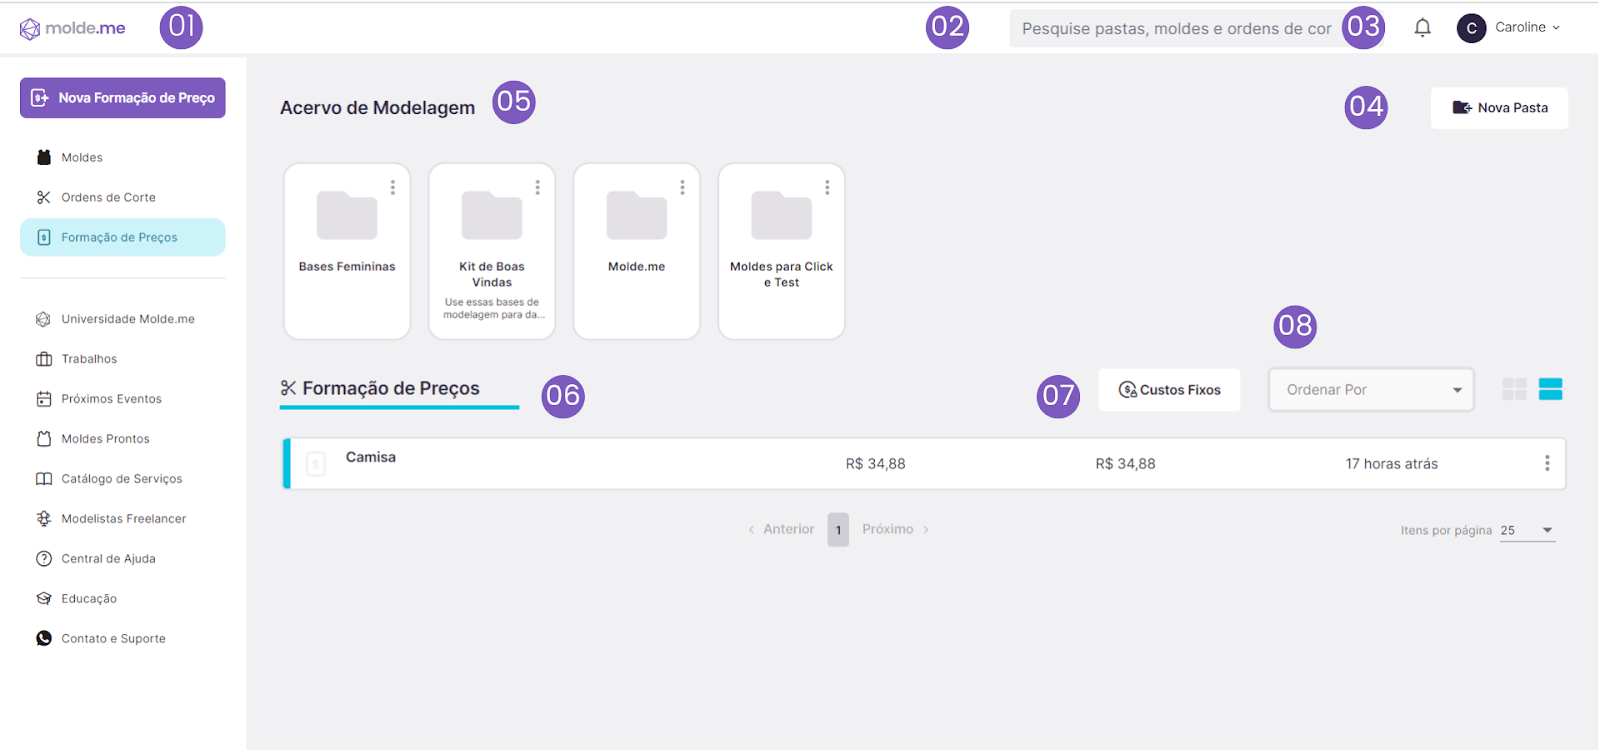
Task: Open the Bases Femininas folder
Action: click(347, 251)
